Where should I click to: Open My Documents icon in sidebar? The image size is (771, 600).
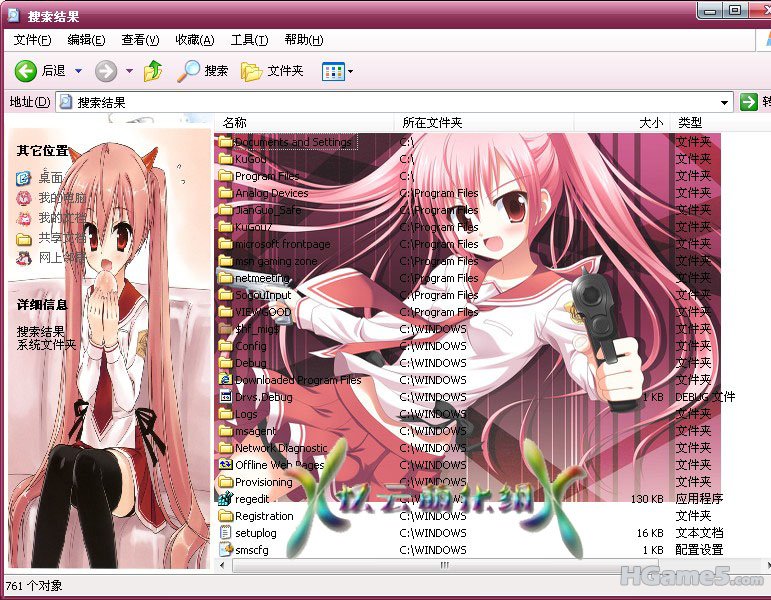pos(24,218)
